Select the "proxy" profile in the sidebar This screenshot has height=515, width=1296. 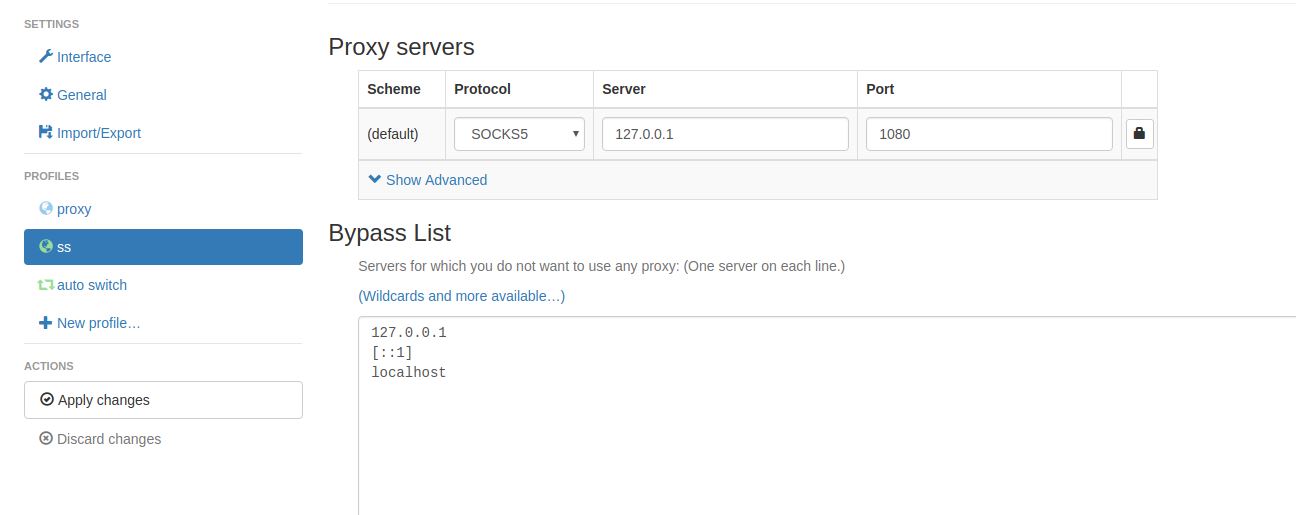tap(74, 209)
